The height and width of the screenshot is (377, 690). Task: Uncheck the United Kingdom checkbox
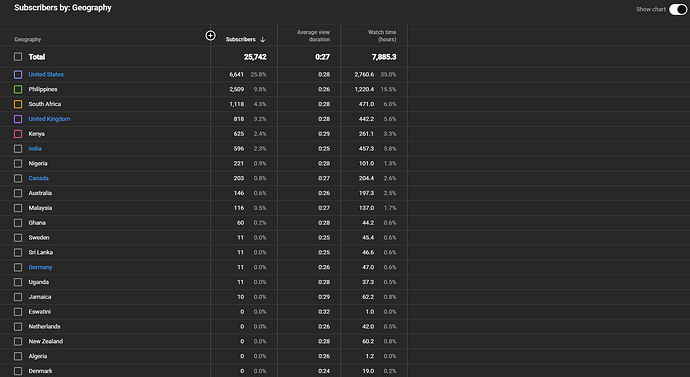[x=18, y=119]
